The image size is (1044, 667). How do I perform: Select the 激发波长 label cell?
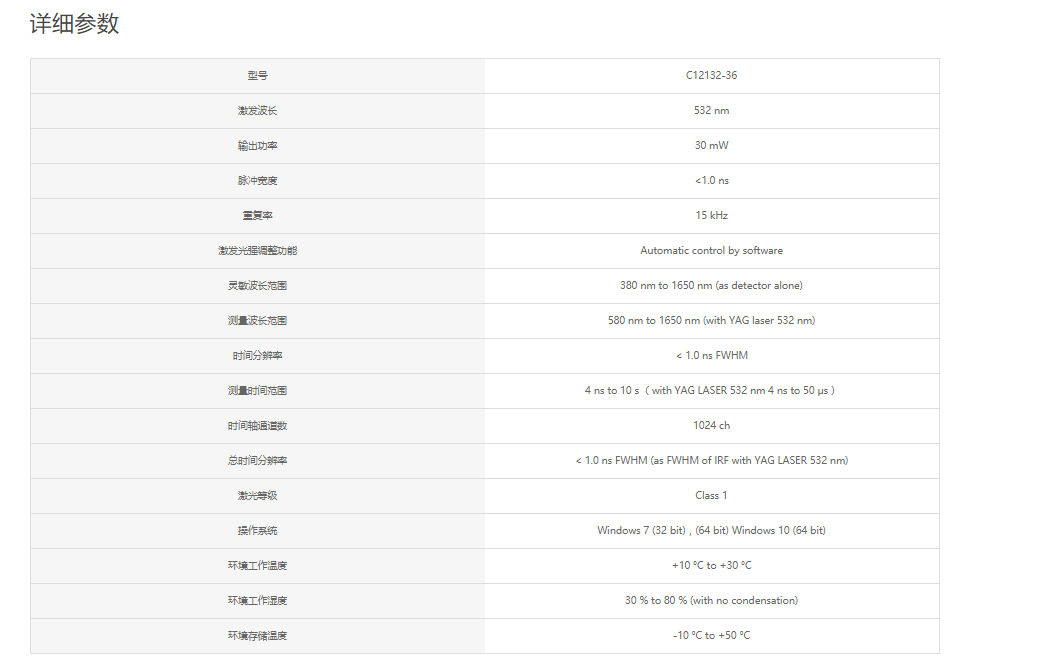tap(257, 111)
